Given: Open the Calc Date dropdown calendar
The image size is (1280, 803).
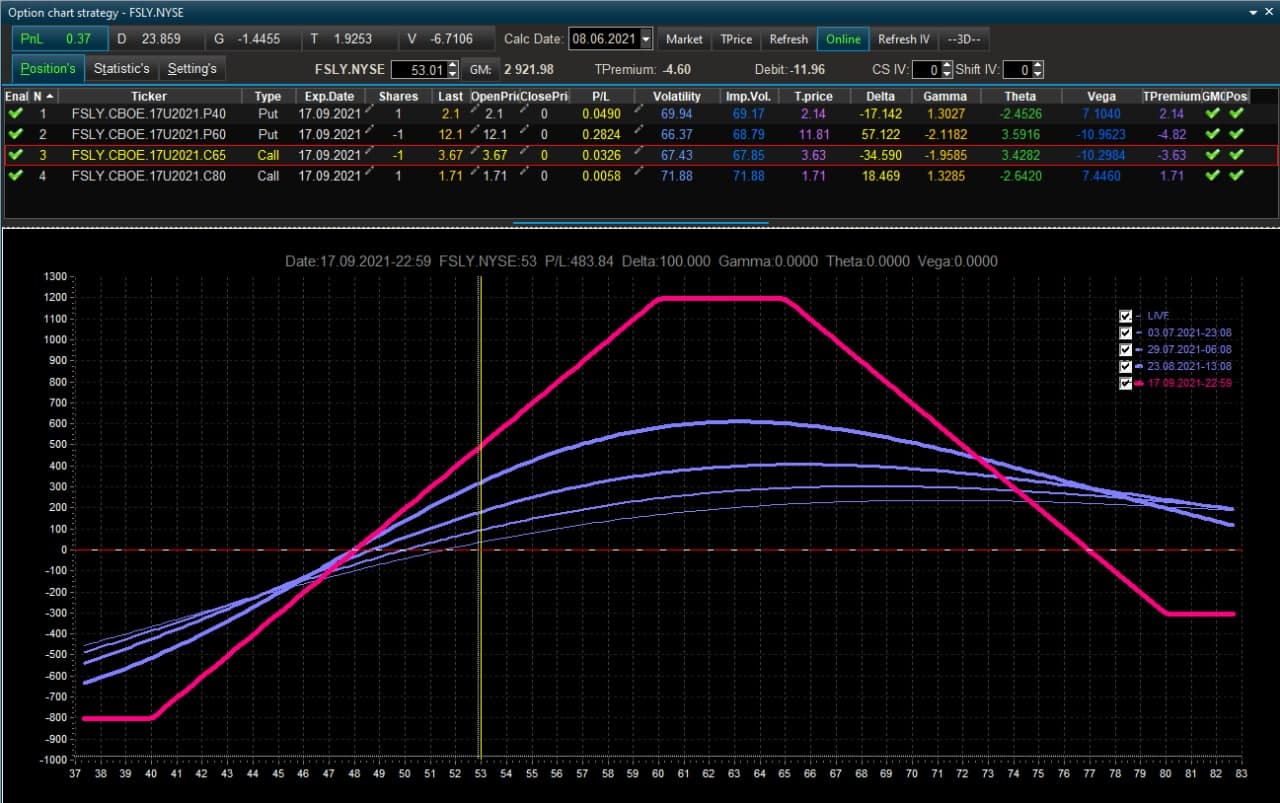Looking at the screenshot, I should coord(646,39).
